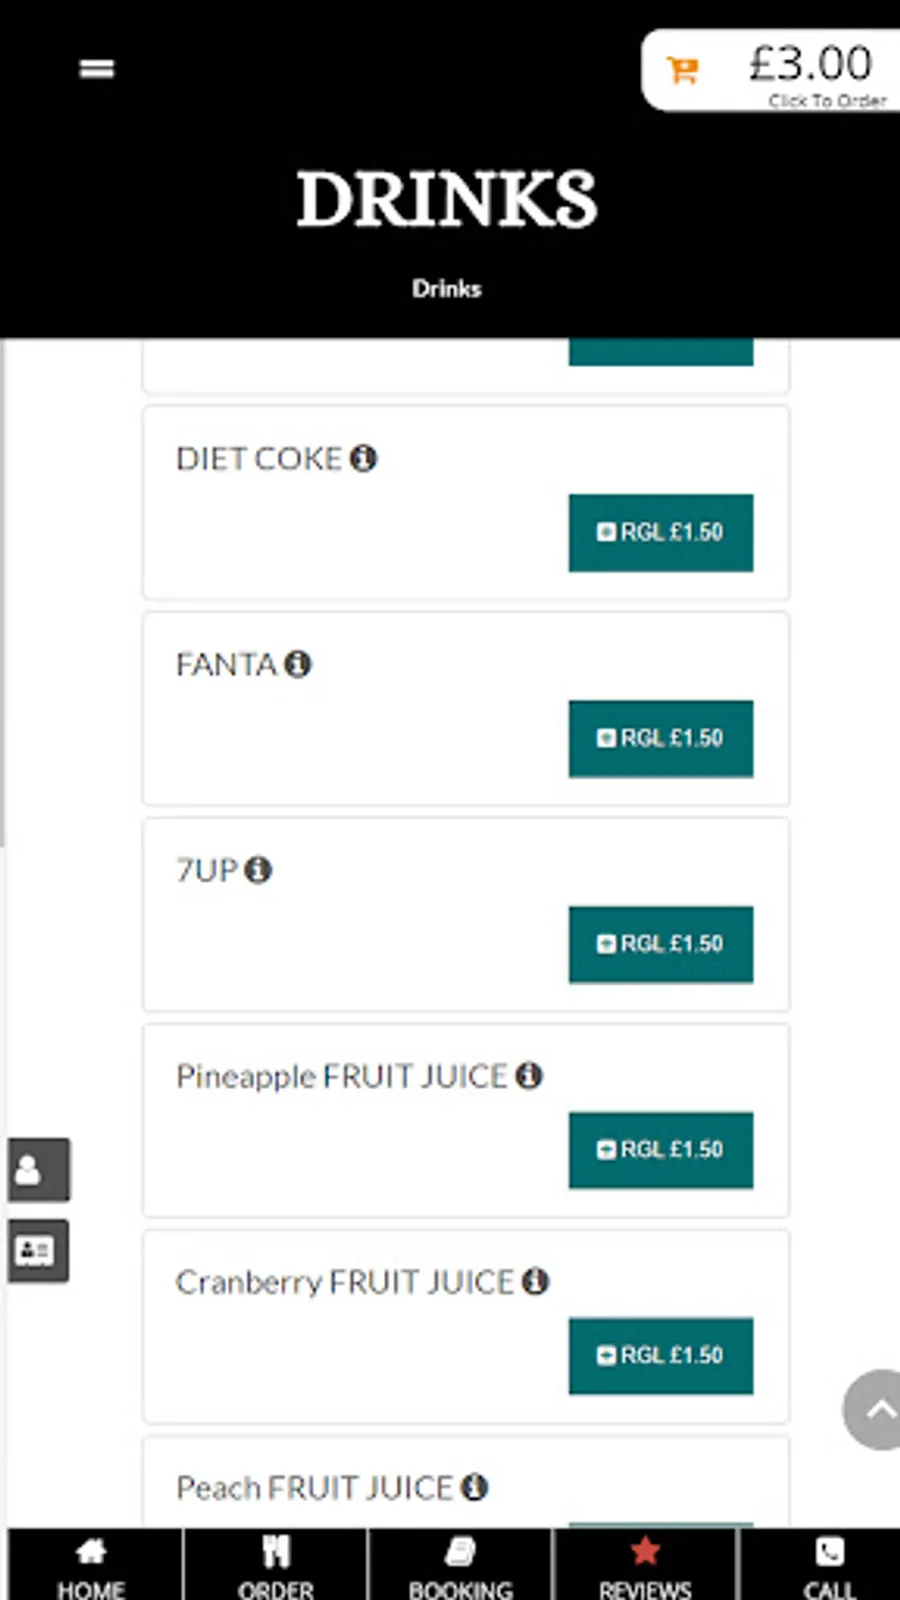Image resolution: width=900 pixels, height=1600 pixels.
Task: Open the user account side icon
Action: click(x=39, y=1169)
